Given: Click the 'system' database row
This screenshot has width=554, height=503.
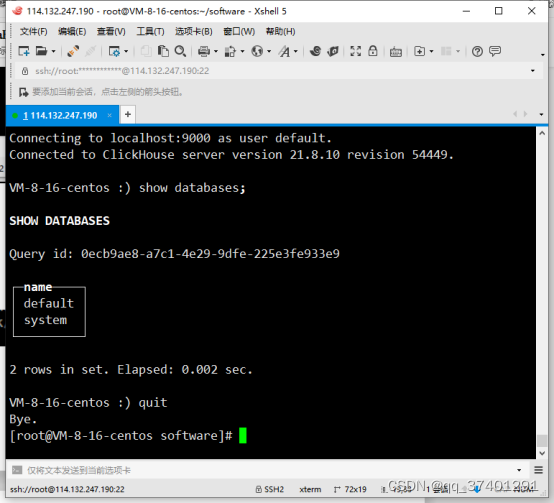Looking at the screenshot, I should tap(45, 320).
